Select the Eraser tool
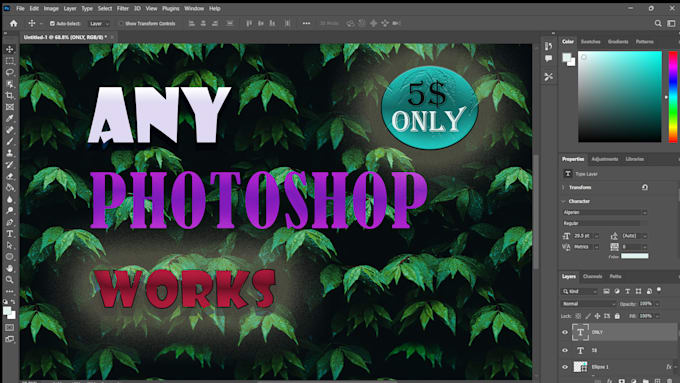Screen dimensions: 680x383 (x=10, y=176)
